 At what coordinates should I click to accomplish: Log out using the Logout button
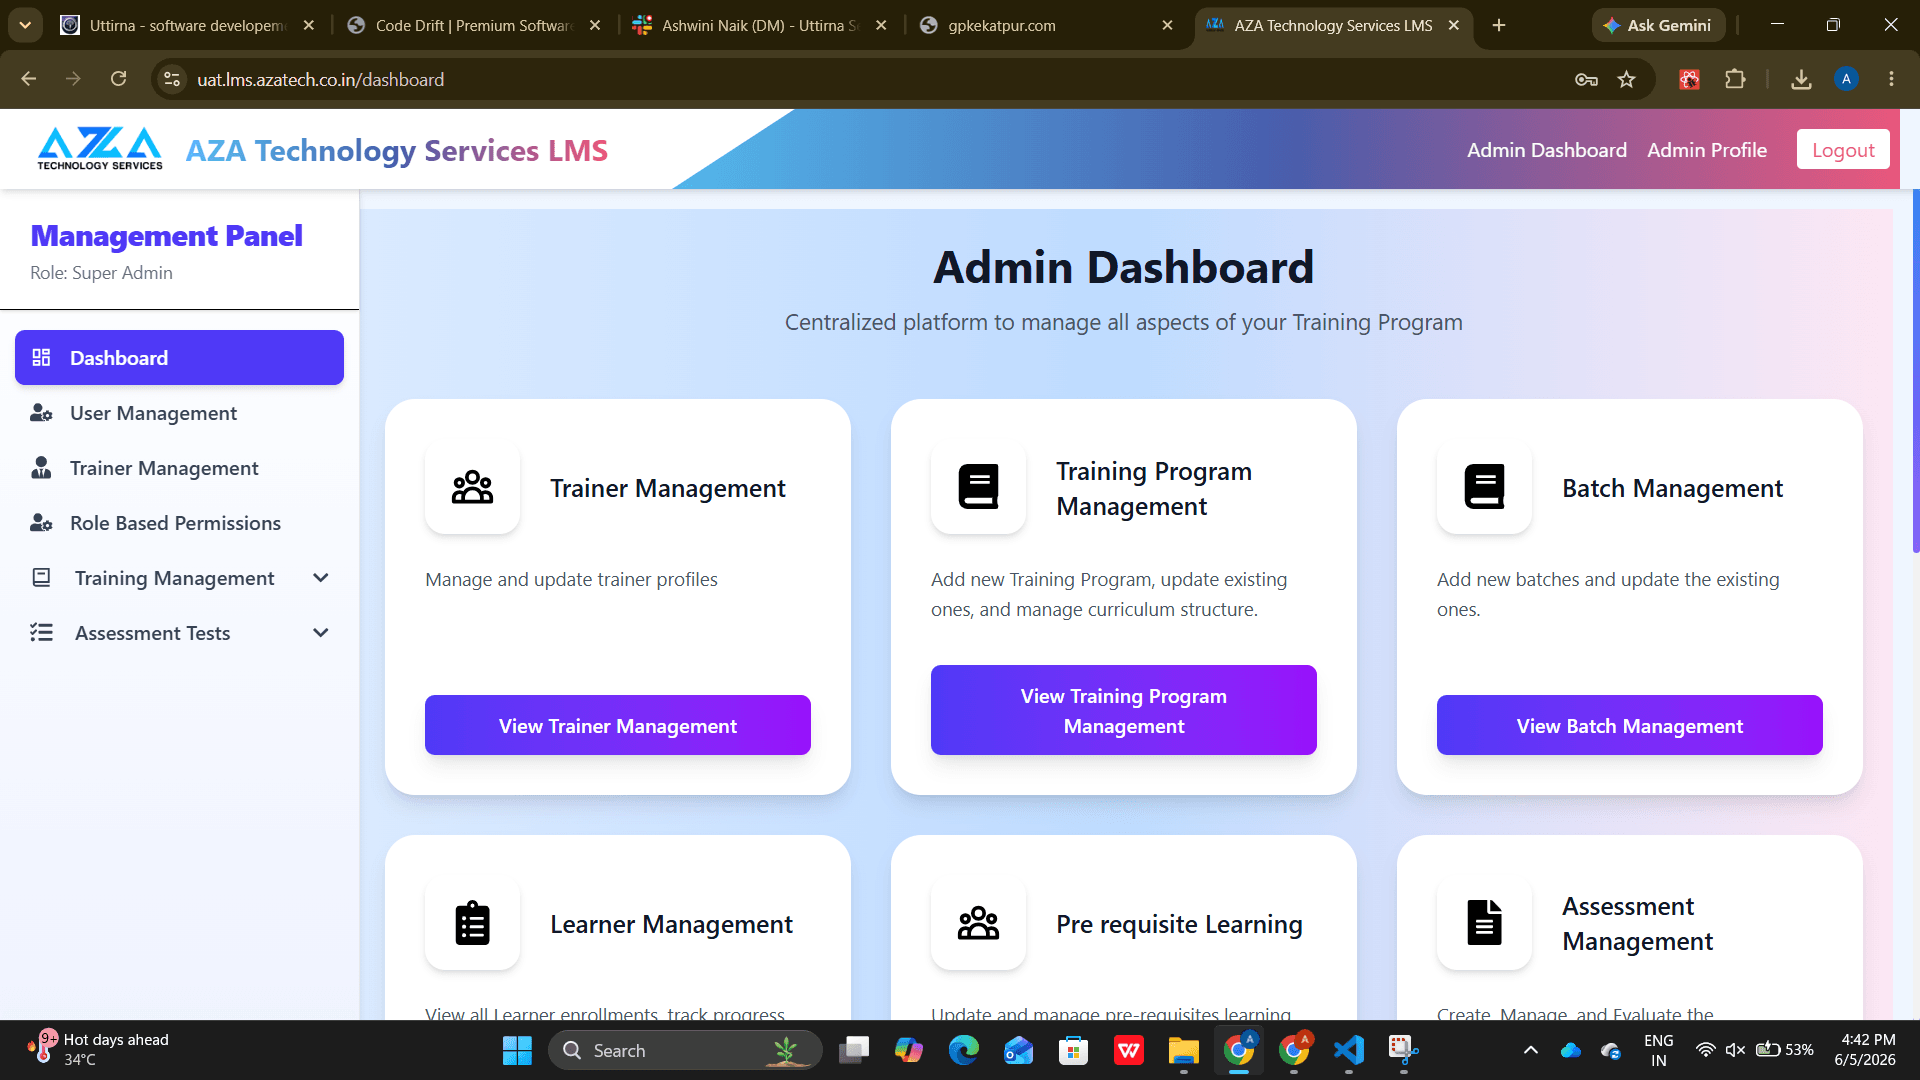pos(1843,150)
